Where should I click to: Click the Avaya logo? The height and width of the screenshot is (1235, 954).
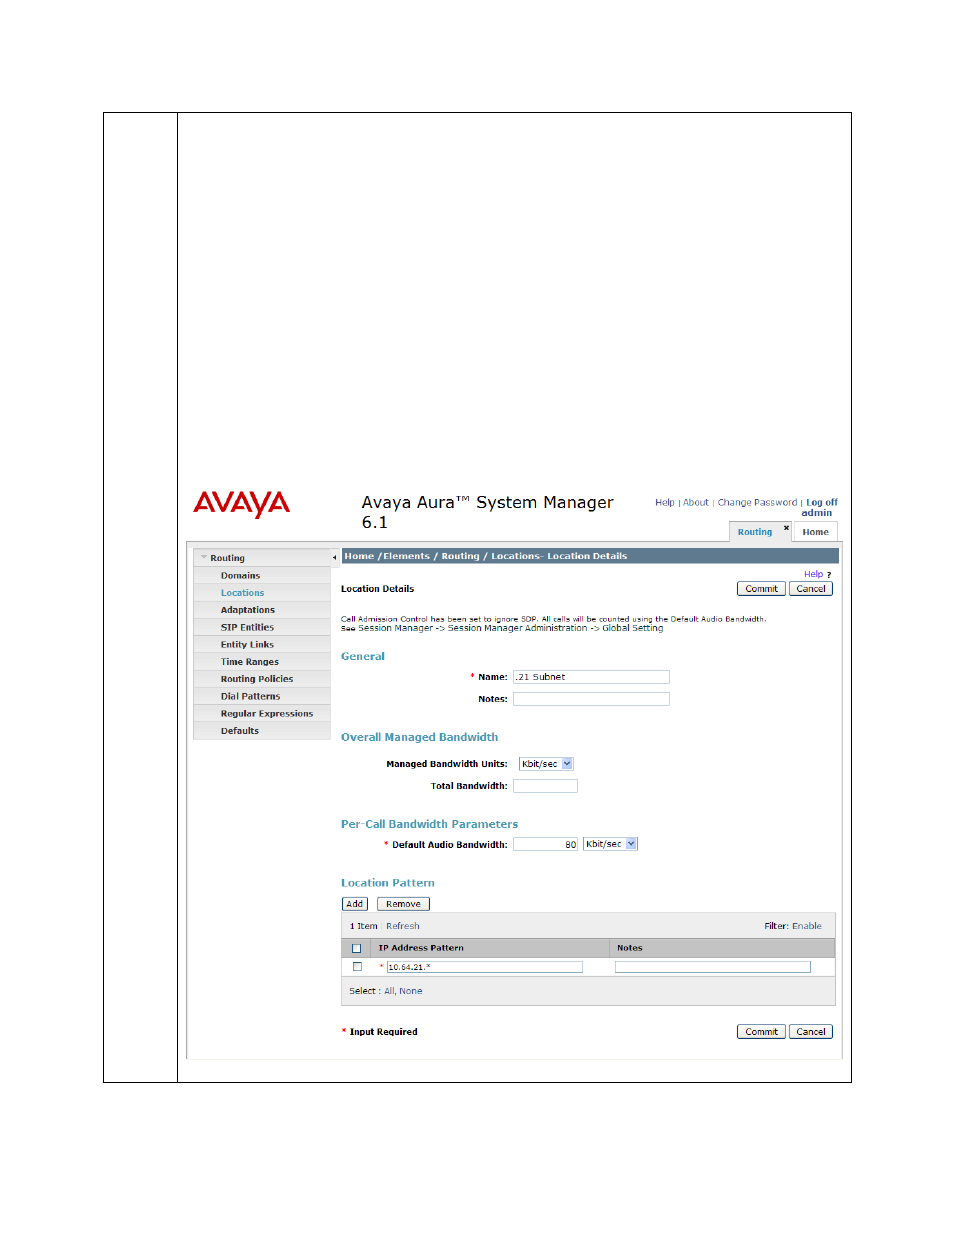click(x=241, y=503)
